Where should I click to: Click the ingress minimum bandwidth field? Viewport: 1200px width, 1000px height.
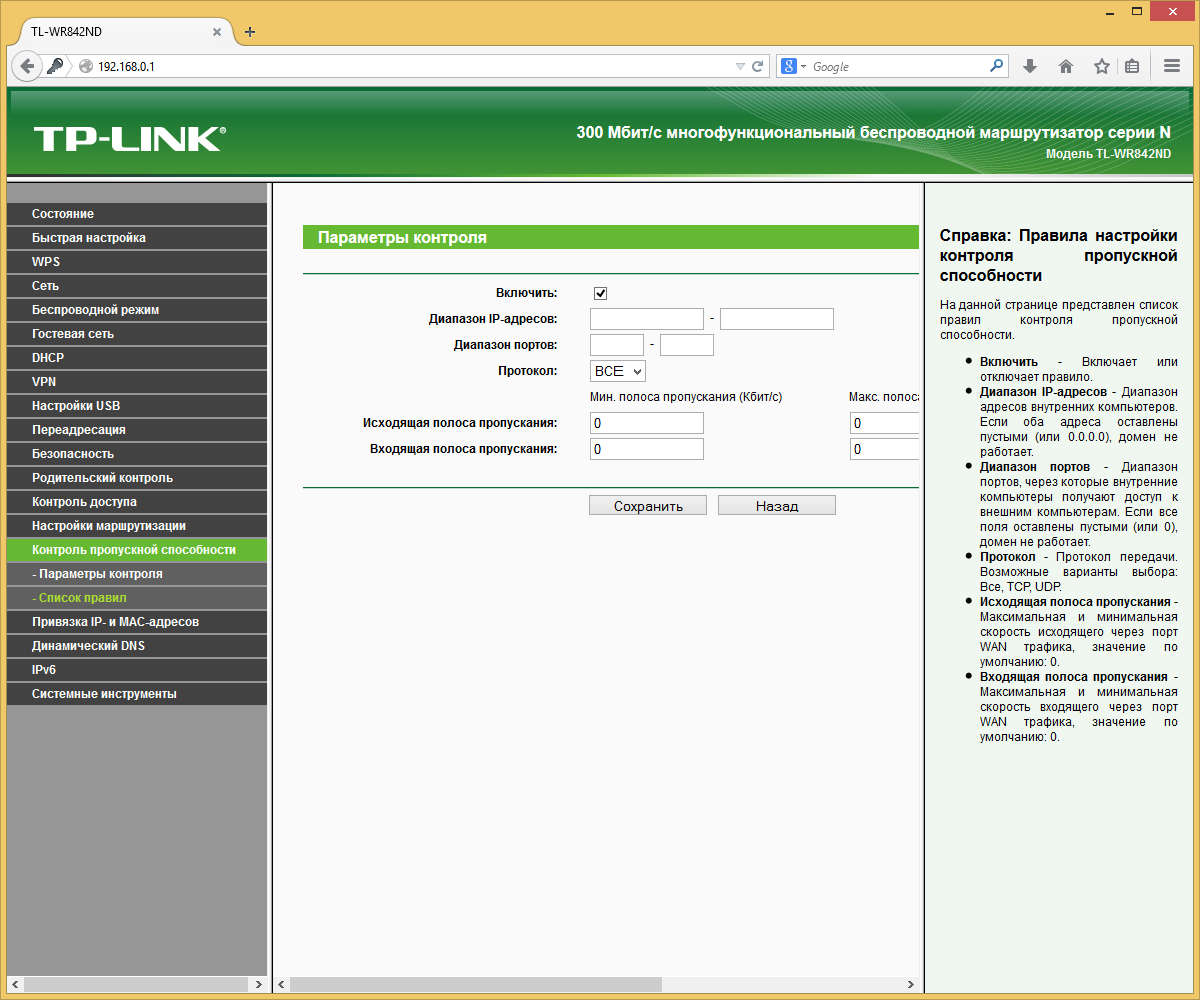coord(647,449)
